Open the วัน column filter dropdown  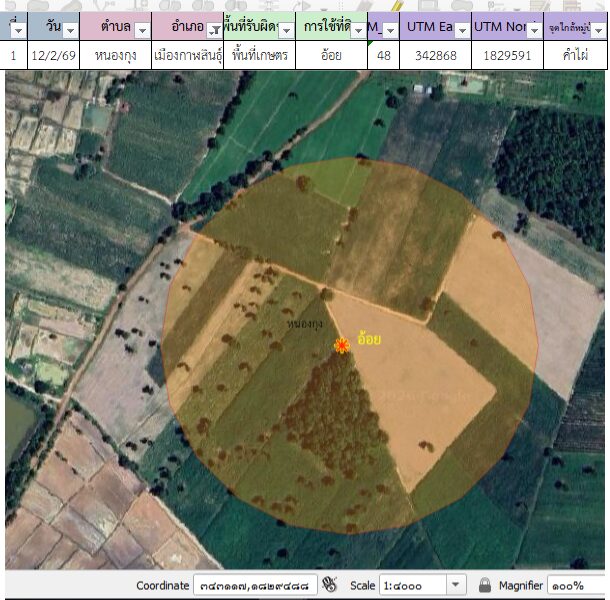click(x=69, y=31)
